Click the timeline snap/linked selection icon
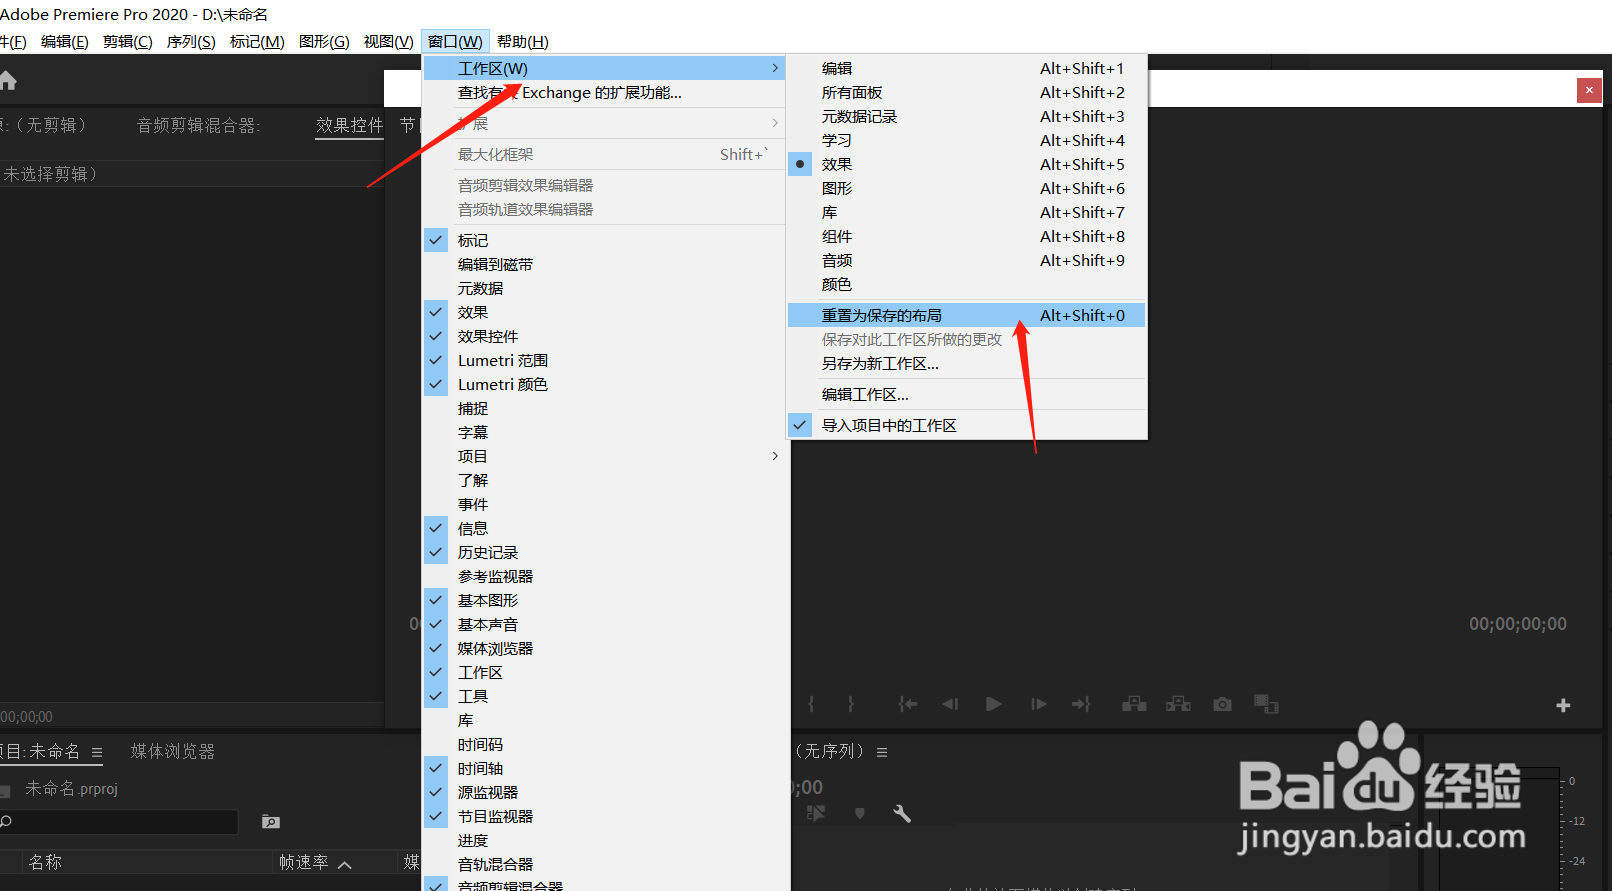 [816, 814]
